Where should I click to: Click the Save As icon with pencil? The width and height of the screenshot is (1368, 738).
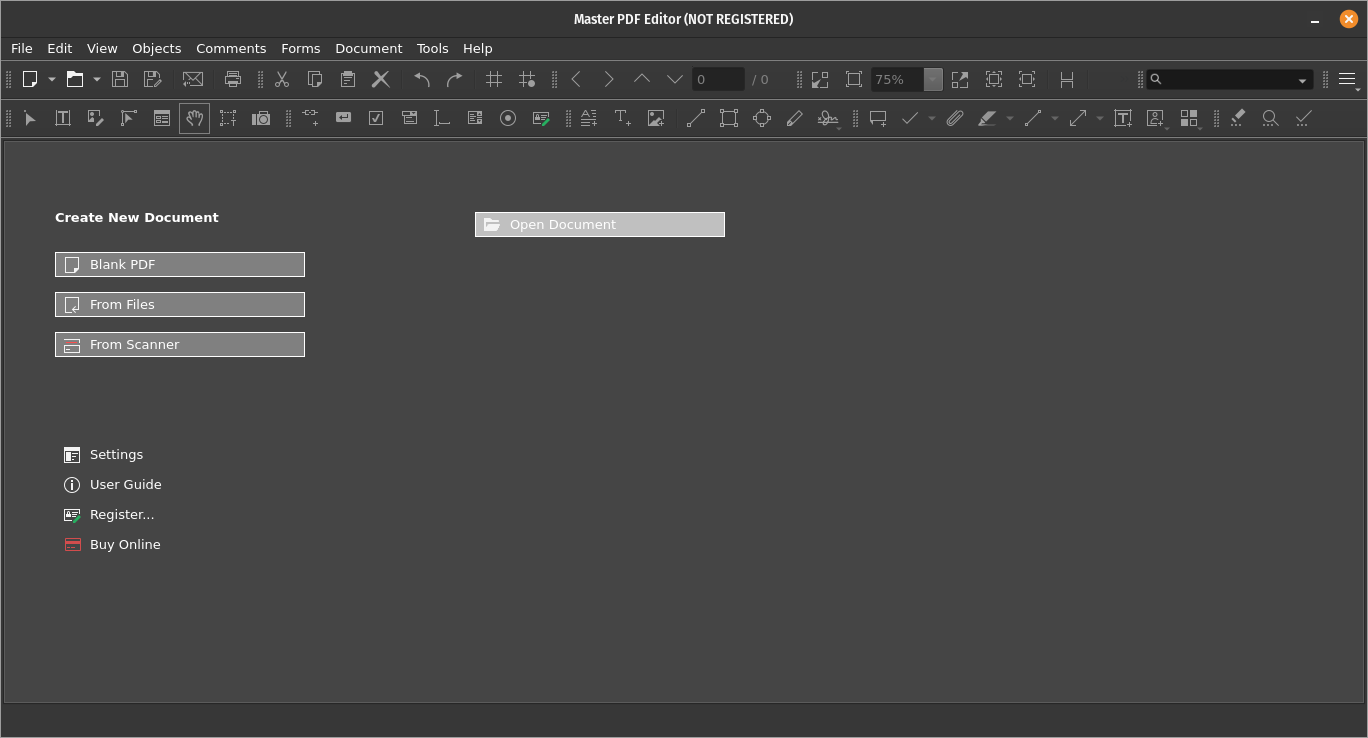[153, 79]
